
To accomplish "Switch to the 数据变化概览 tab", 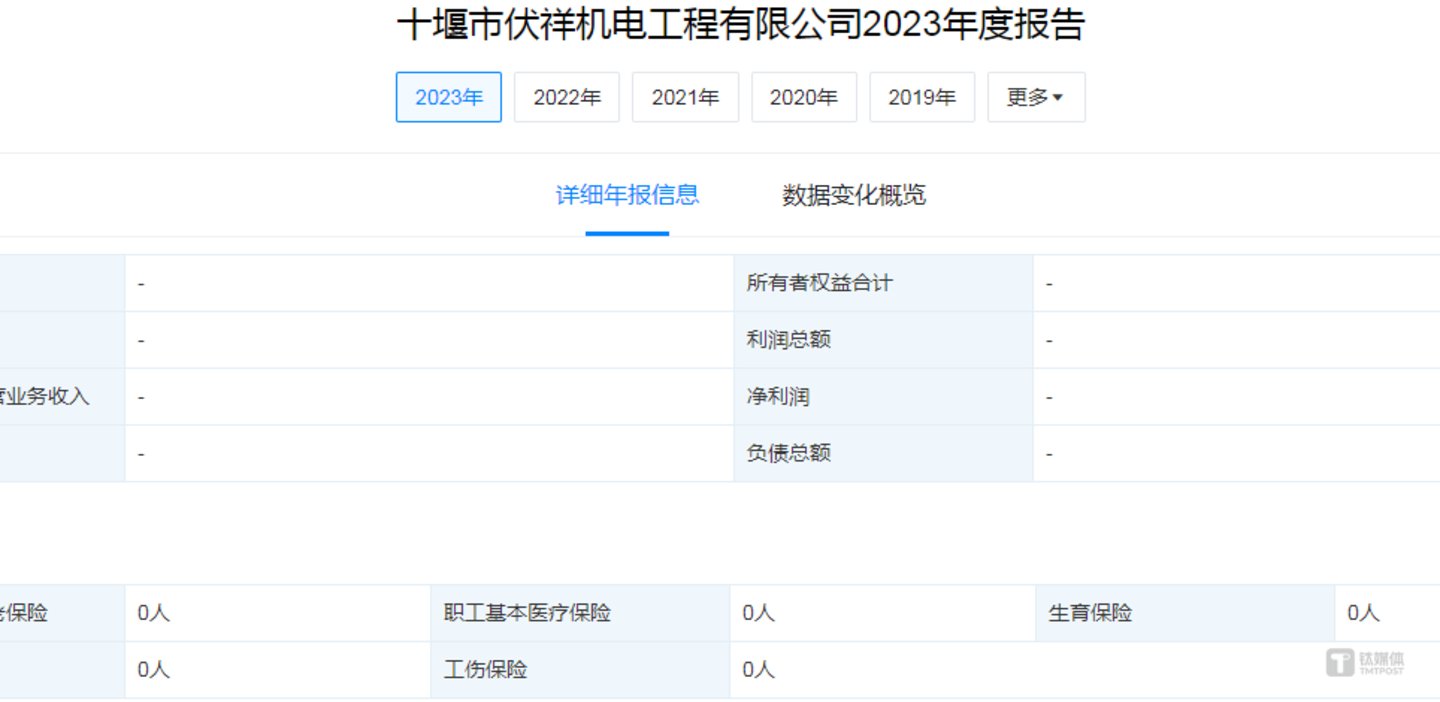I will 853,195.
